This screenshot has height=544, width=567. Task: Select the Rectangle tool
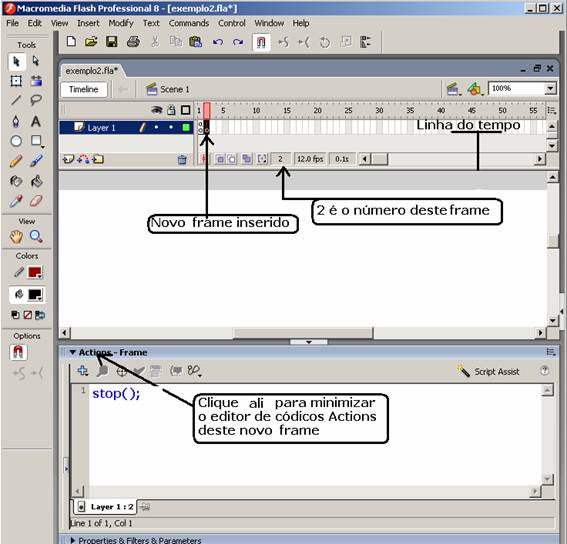pos(36,141)
